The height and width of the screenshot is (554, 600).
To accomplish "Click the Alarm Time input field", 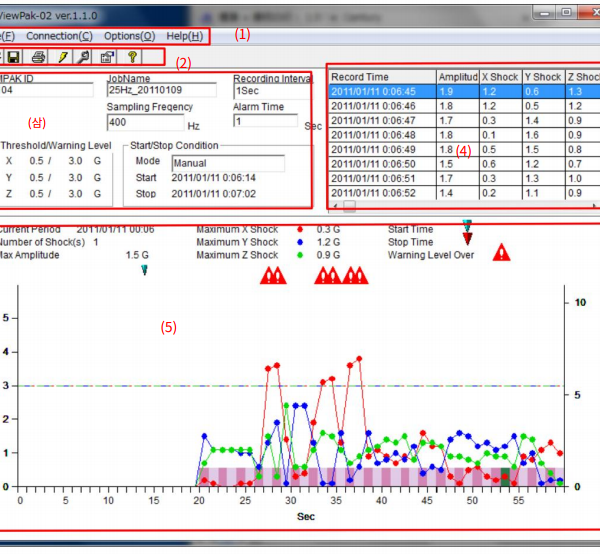I will click(x=265, y=121).
